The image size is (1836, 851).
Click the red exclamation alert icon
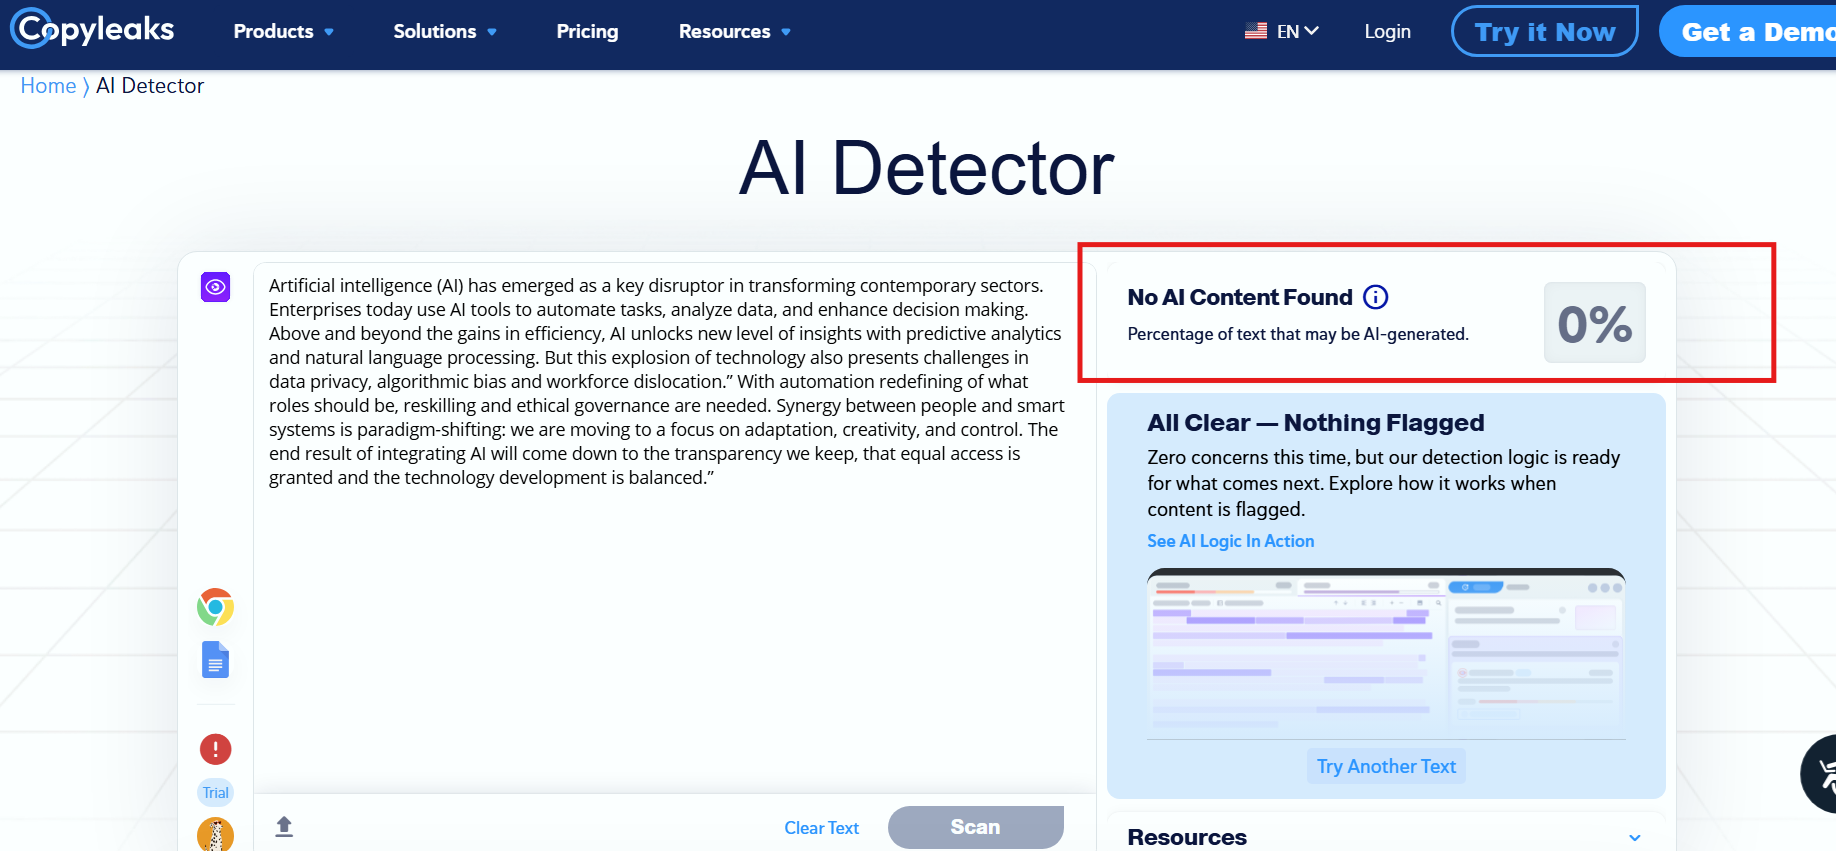pyautogui.click(x=215, y=749)
